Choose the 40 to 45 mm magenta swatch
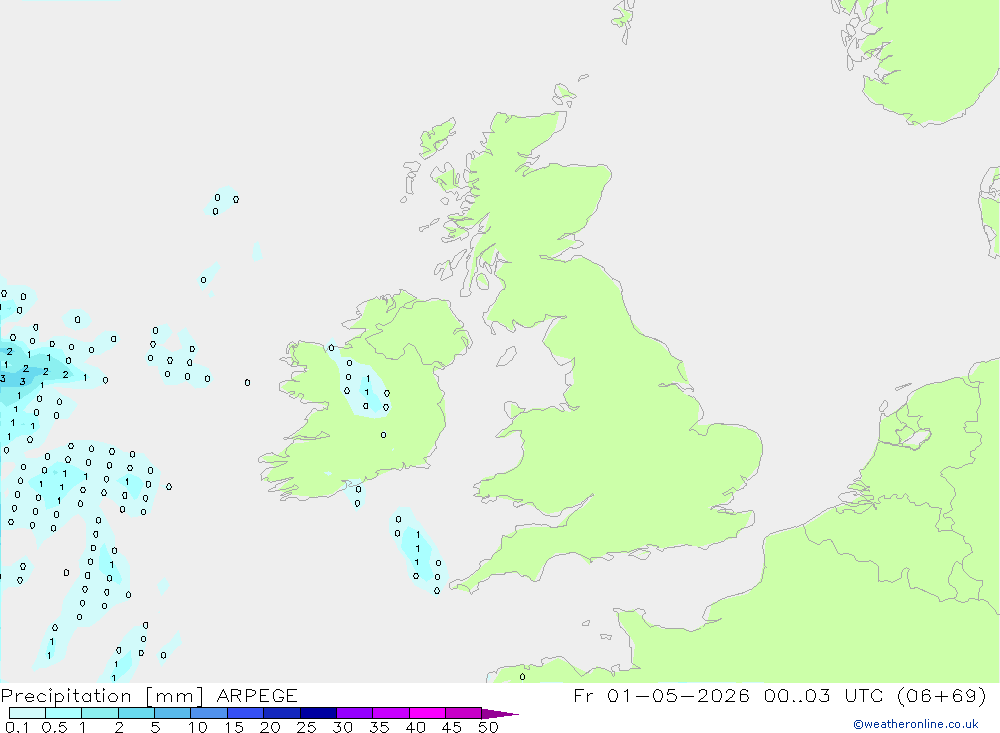The width and height of the screenshot is (1000, 733). [427, 713]
